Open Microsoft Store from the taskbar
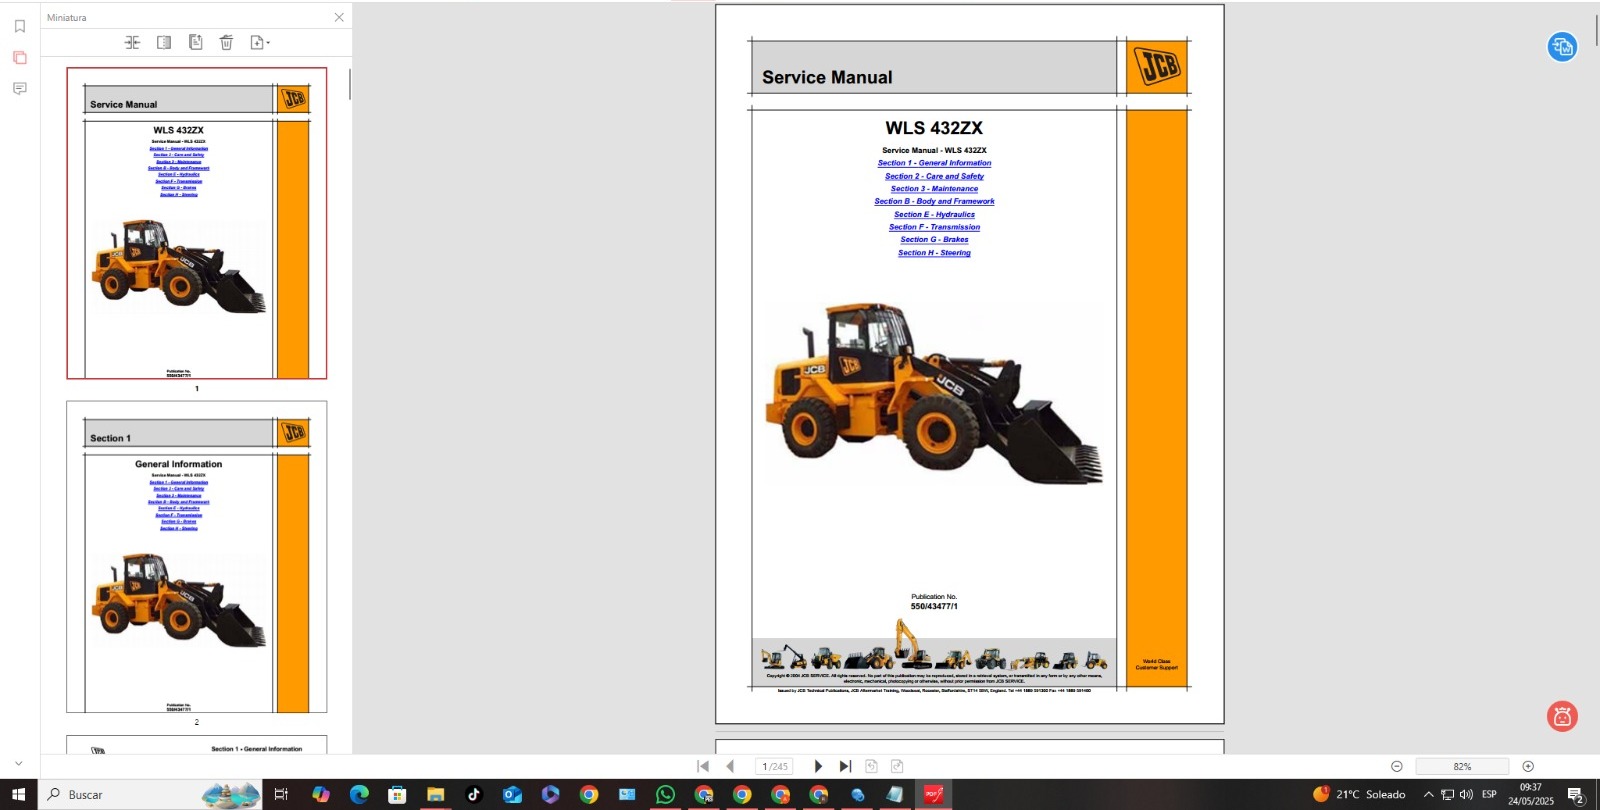Screen dimensions: 1600x810 [397, 794]
